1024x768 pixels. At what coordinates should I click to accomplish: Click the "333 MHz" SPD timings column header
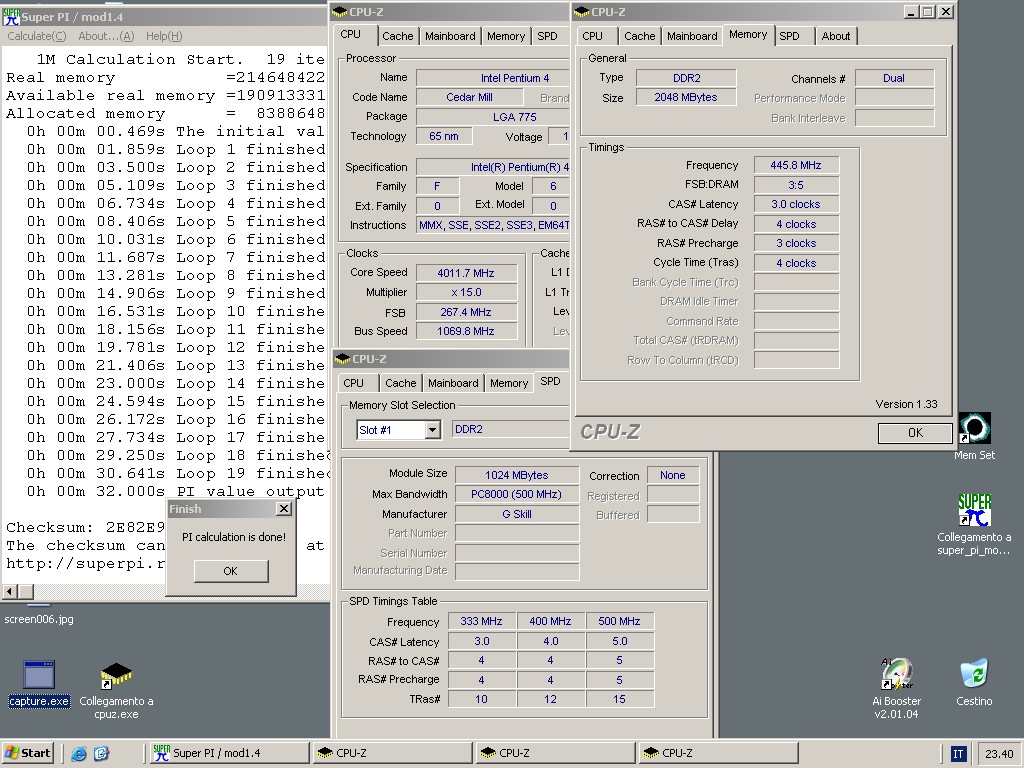pos(481,621)
